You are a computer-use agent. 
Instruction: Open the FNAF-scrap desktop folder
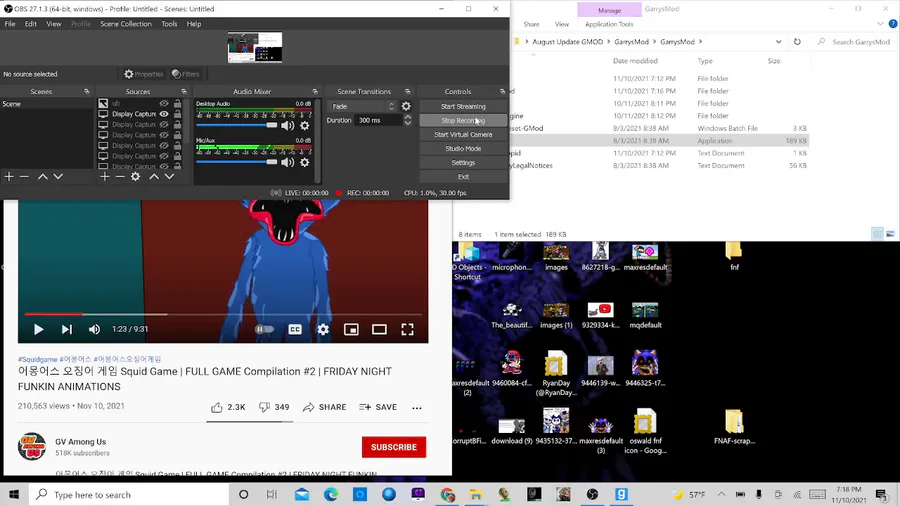tap(734, 427)
